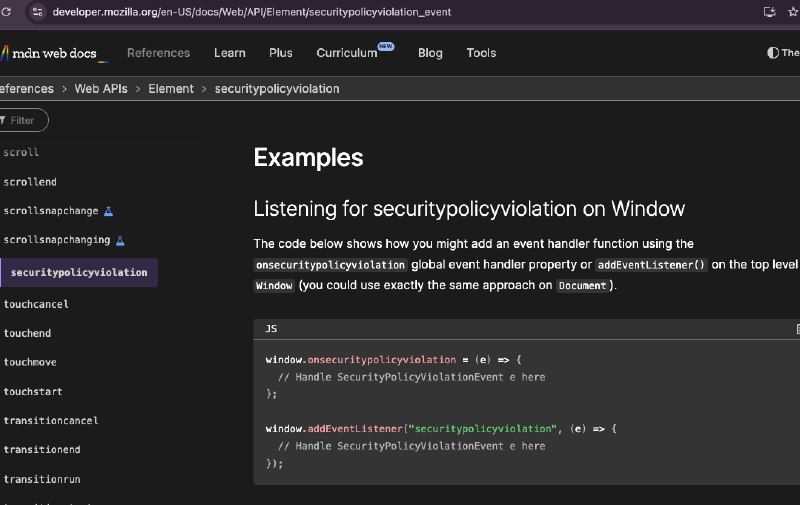Click the copy icon on the JS code block
The height and width of the screenshot is (505, 800).
point(797,329)
